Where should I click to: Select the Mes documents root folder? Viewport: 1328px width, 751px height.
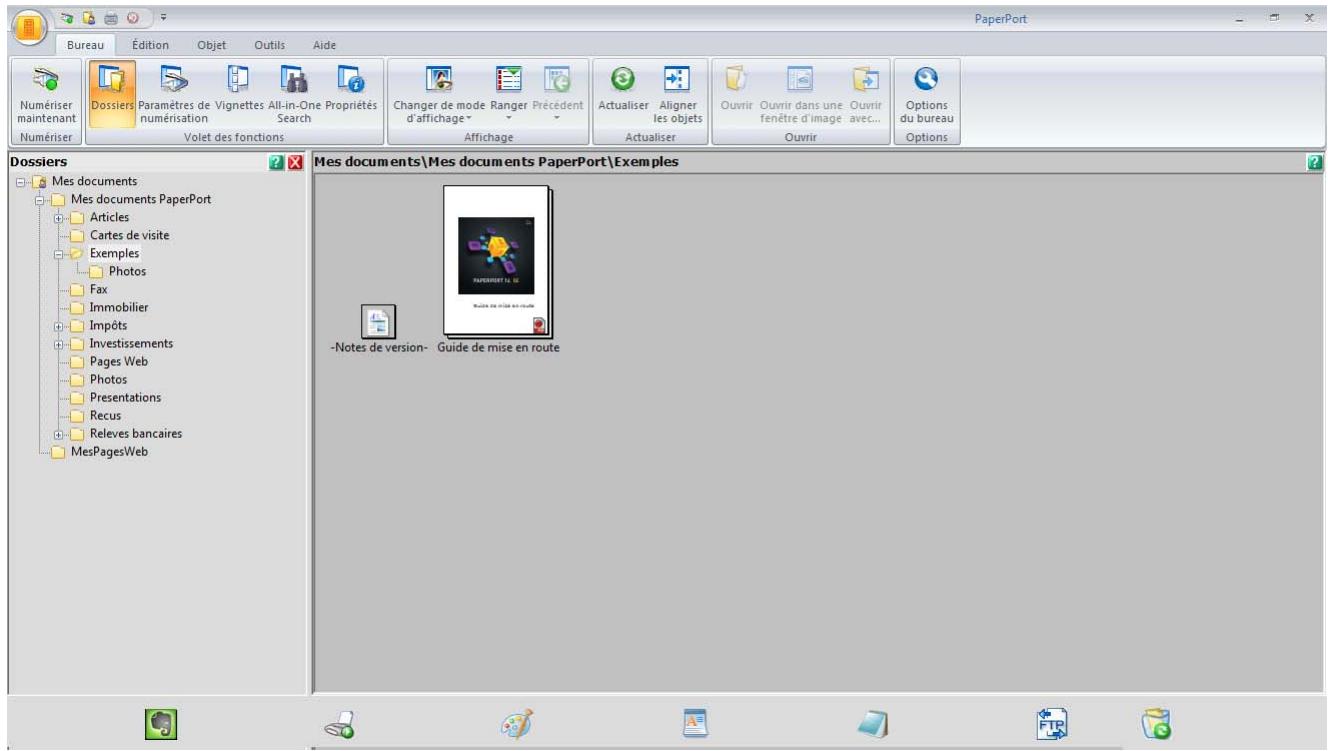[94, 181]
